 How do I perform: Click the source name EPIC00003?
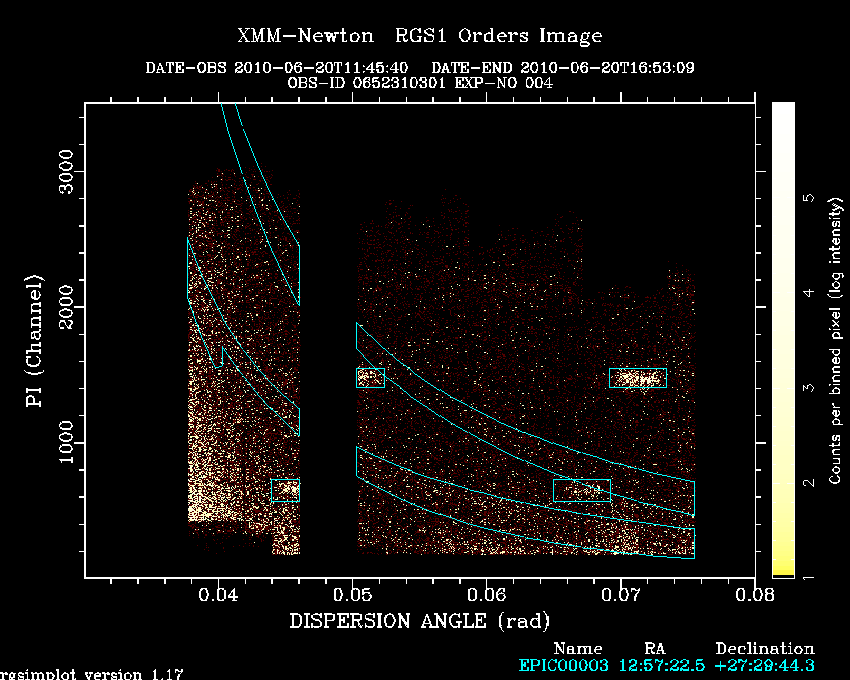(563, 665)
